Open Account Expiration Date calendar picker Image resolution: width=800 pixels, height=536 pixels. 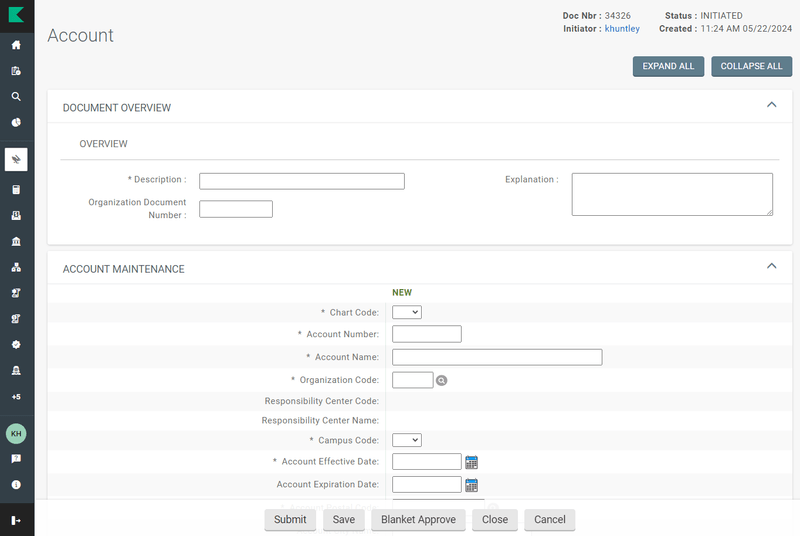point(471,485)
